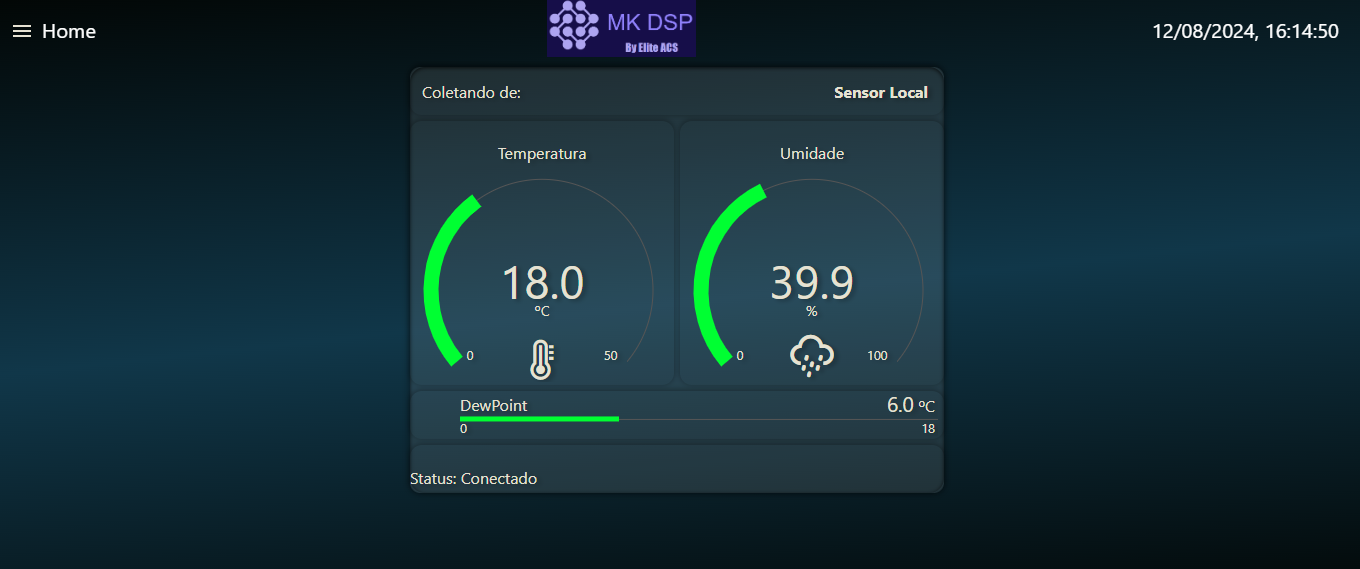Click the temperature reading 18.0
The image size is (1360, 569).
tap(542, 283)
